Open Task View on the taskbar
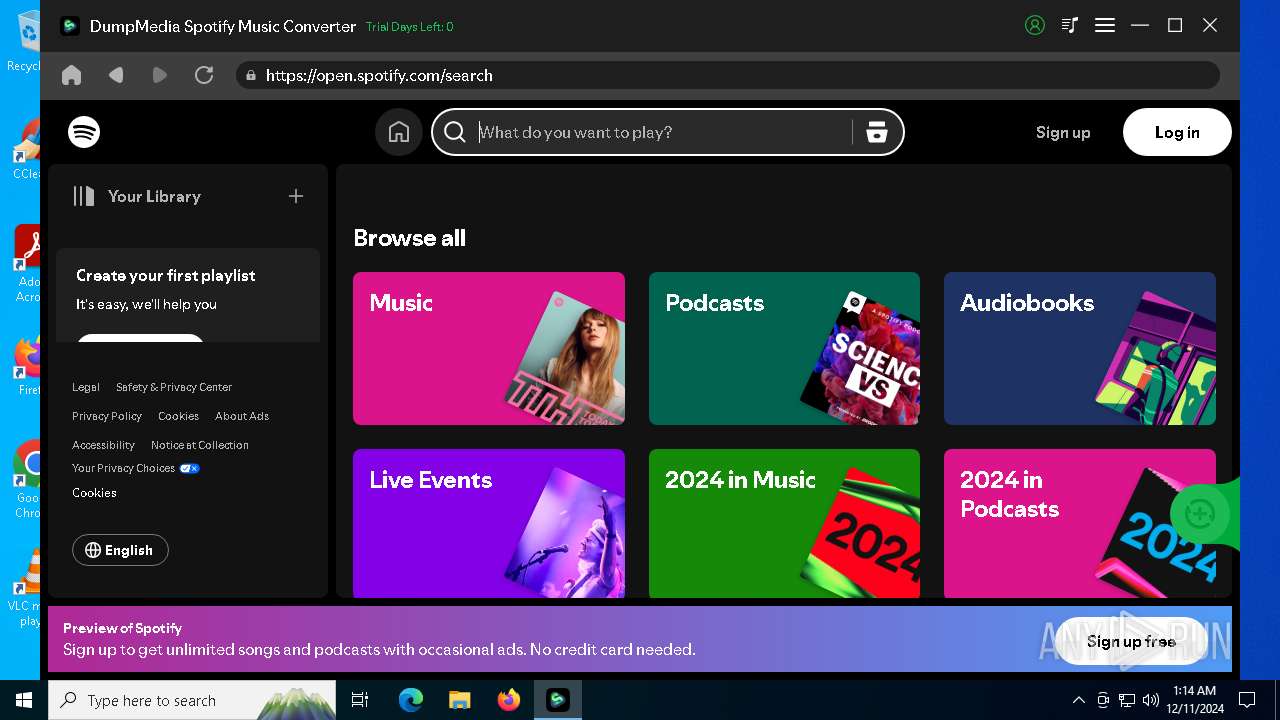The width and height of the screenshot is (1280, 720). tap(360, 700)
